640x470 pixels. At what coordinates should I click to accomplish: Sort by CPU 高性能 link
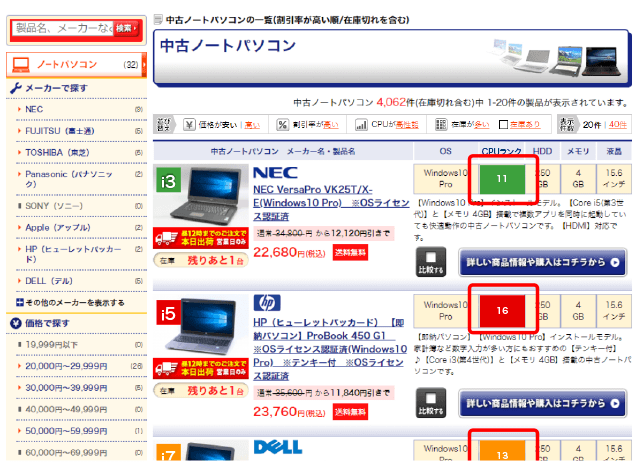click(x=407, y=125)
